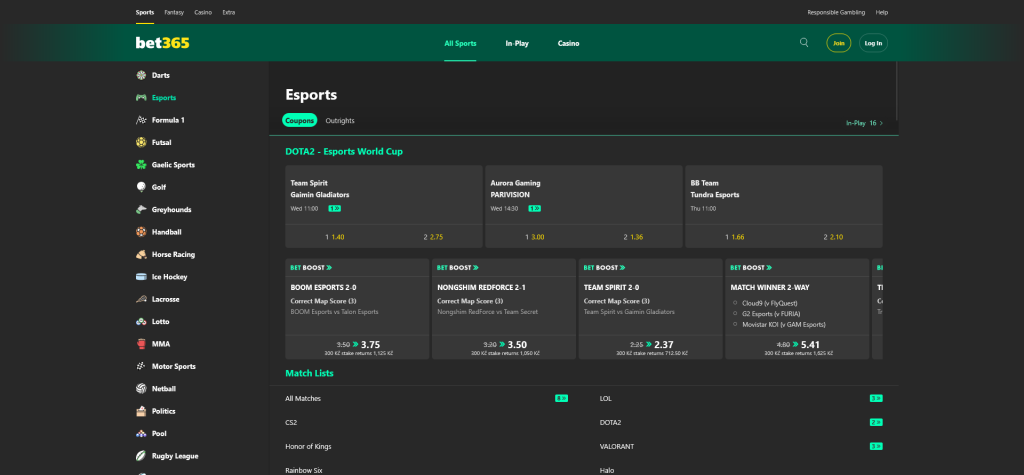Click the Join button
The height and width of the screenshot is (475, 1024).
click(x=838, y=43)
